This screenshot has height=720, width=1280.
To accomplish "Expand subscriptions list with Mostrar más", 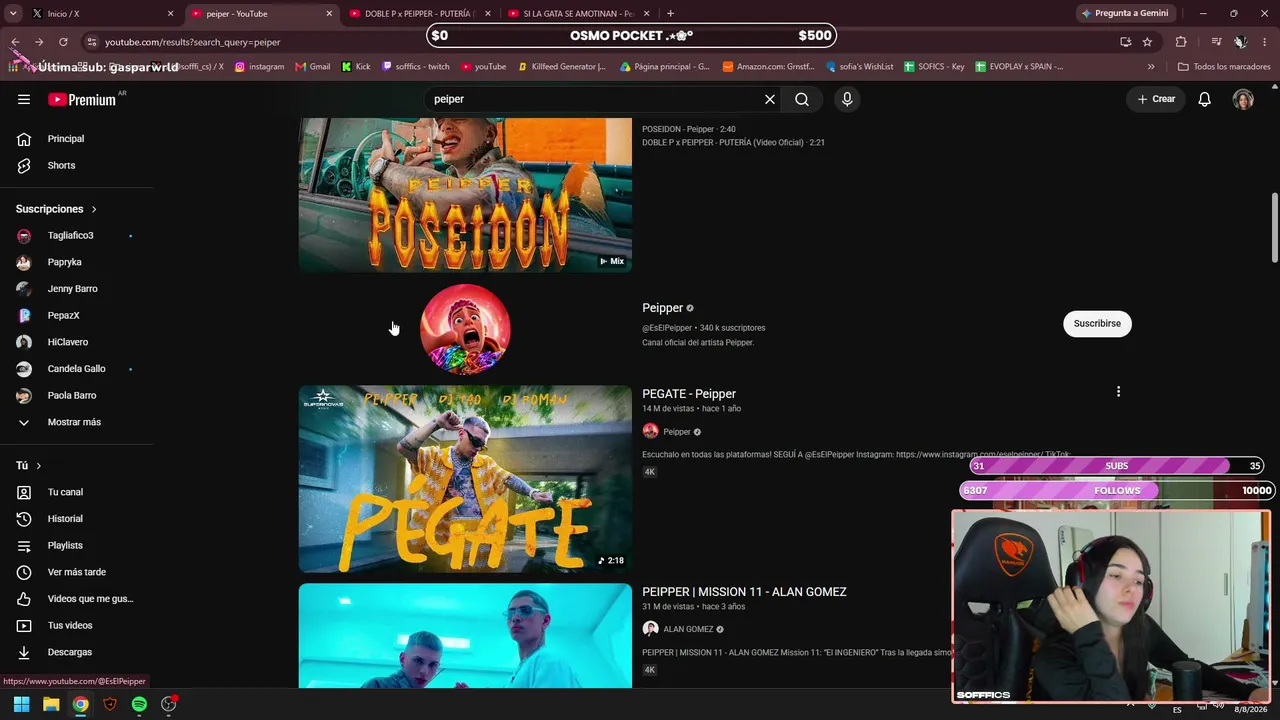I will (x=76, y=422).
